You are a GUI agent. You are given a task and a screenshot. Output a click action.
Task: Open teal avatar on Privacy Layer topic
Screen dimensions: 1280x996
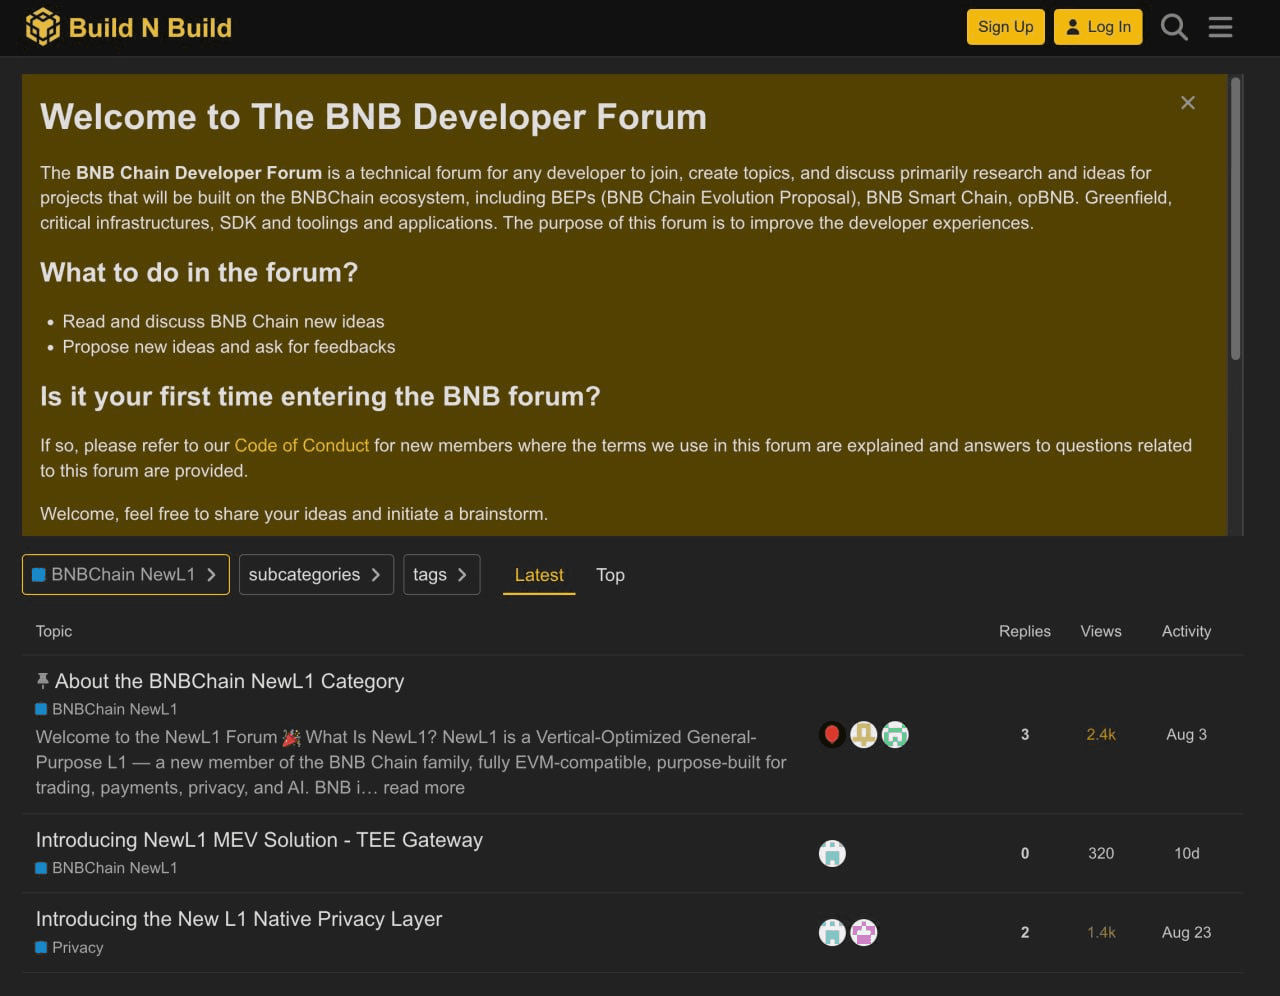click(832, 932)
